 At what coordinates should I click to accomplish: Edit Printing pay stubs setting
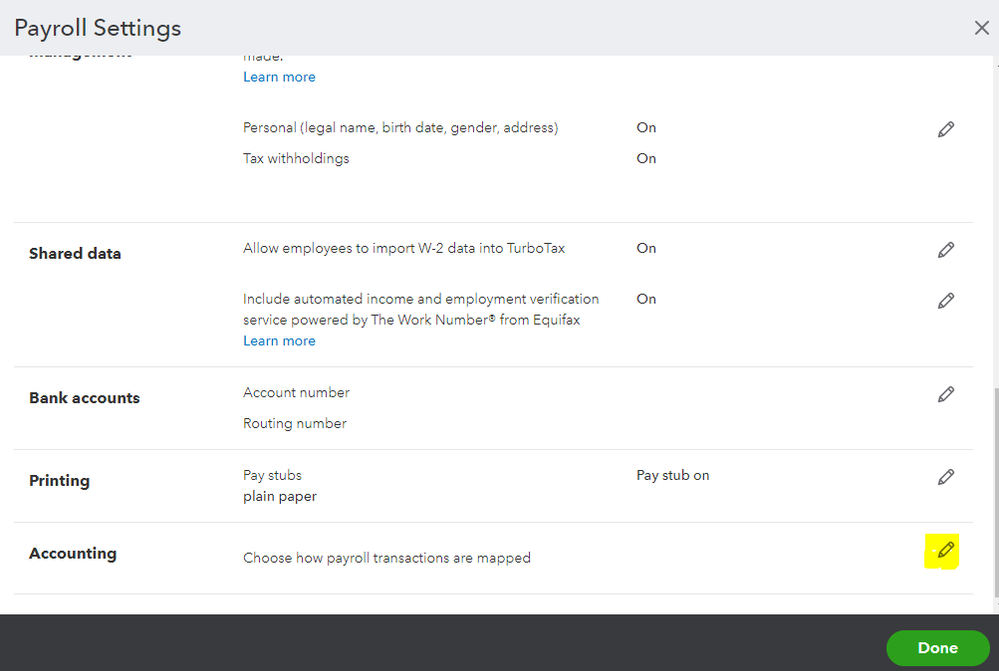(945, 477)
